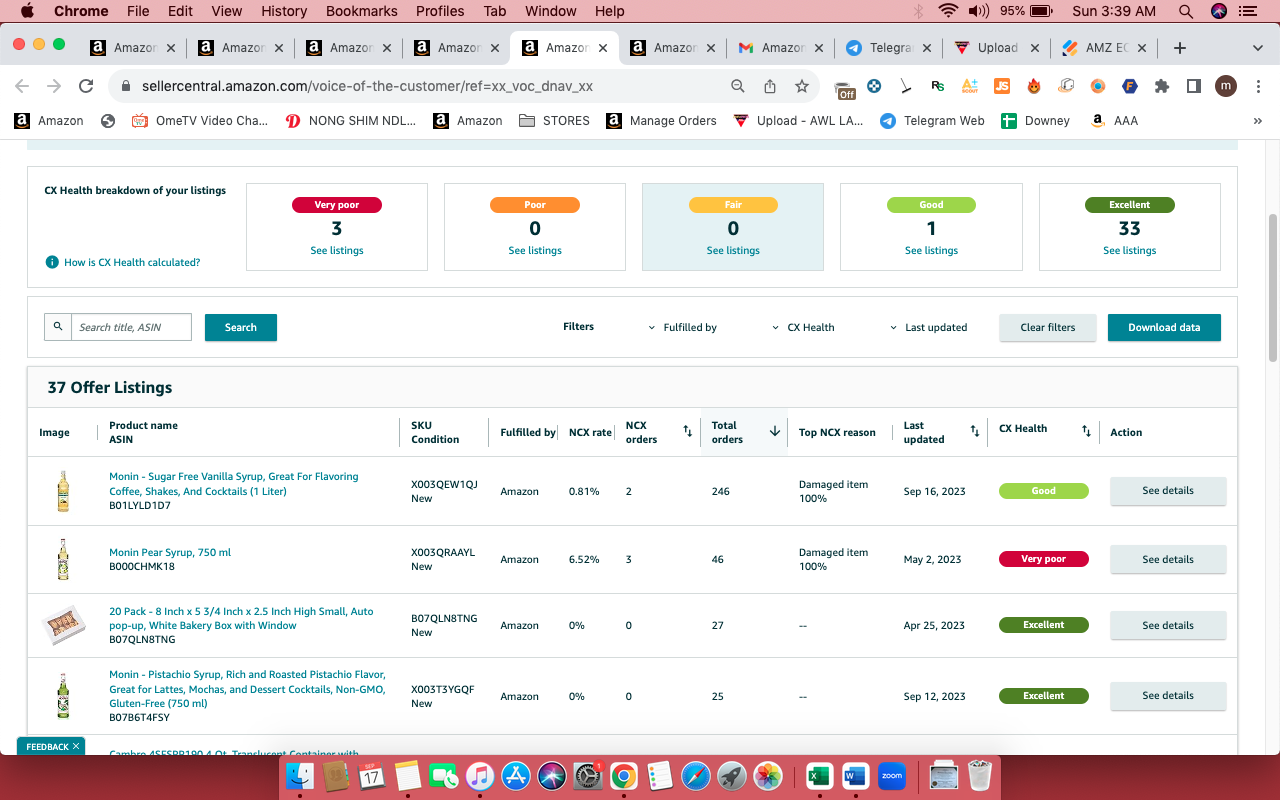Image resolution: width=1280 pixels, height=800 pixels.
Task: Open the Chrome profile avatar 'm'
Action: 1226,86
